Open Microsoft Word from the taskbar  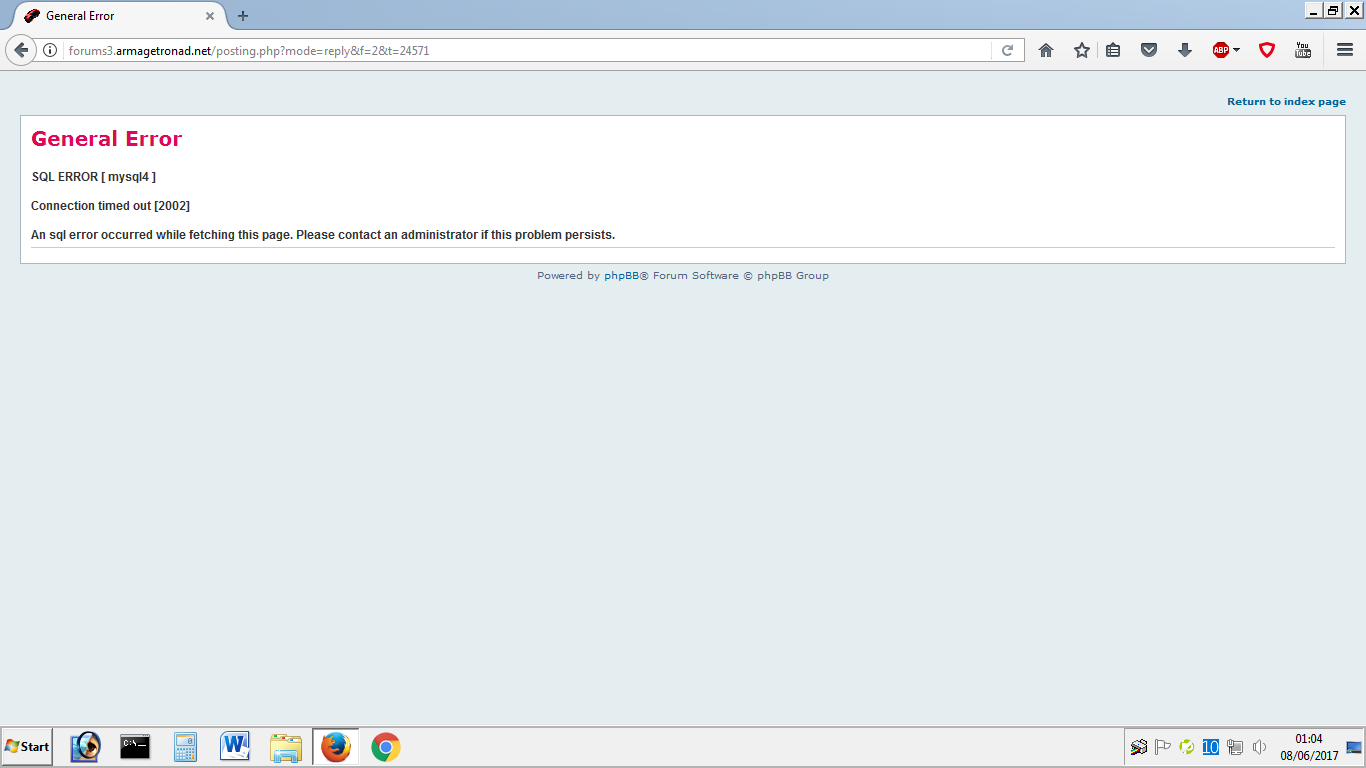235,747
